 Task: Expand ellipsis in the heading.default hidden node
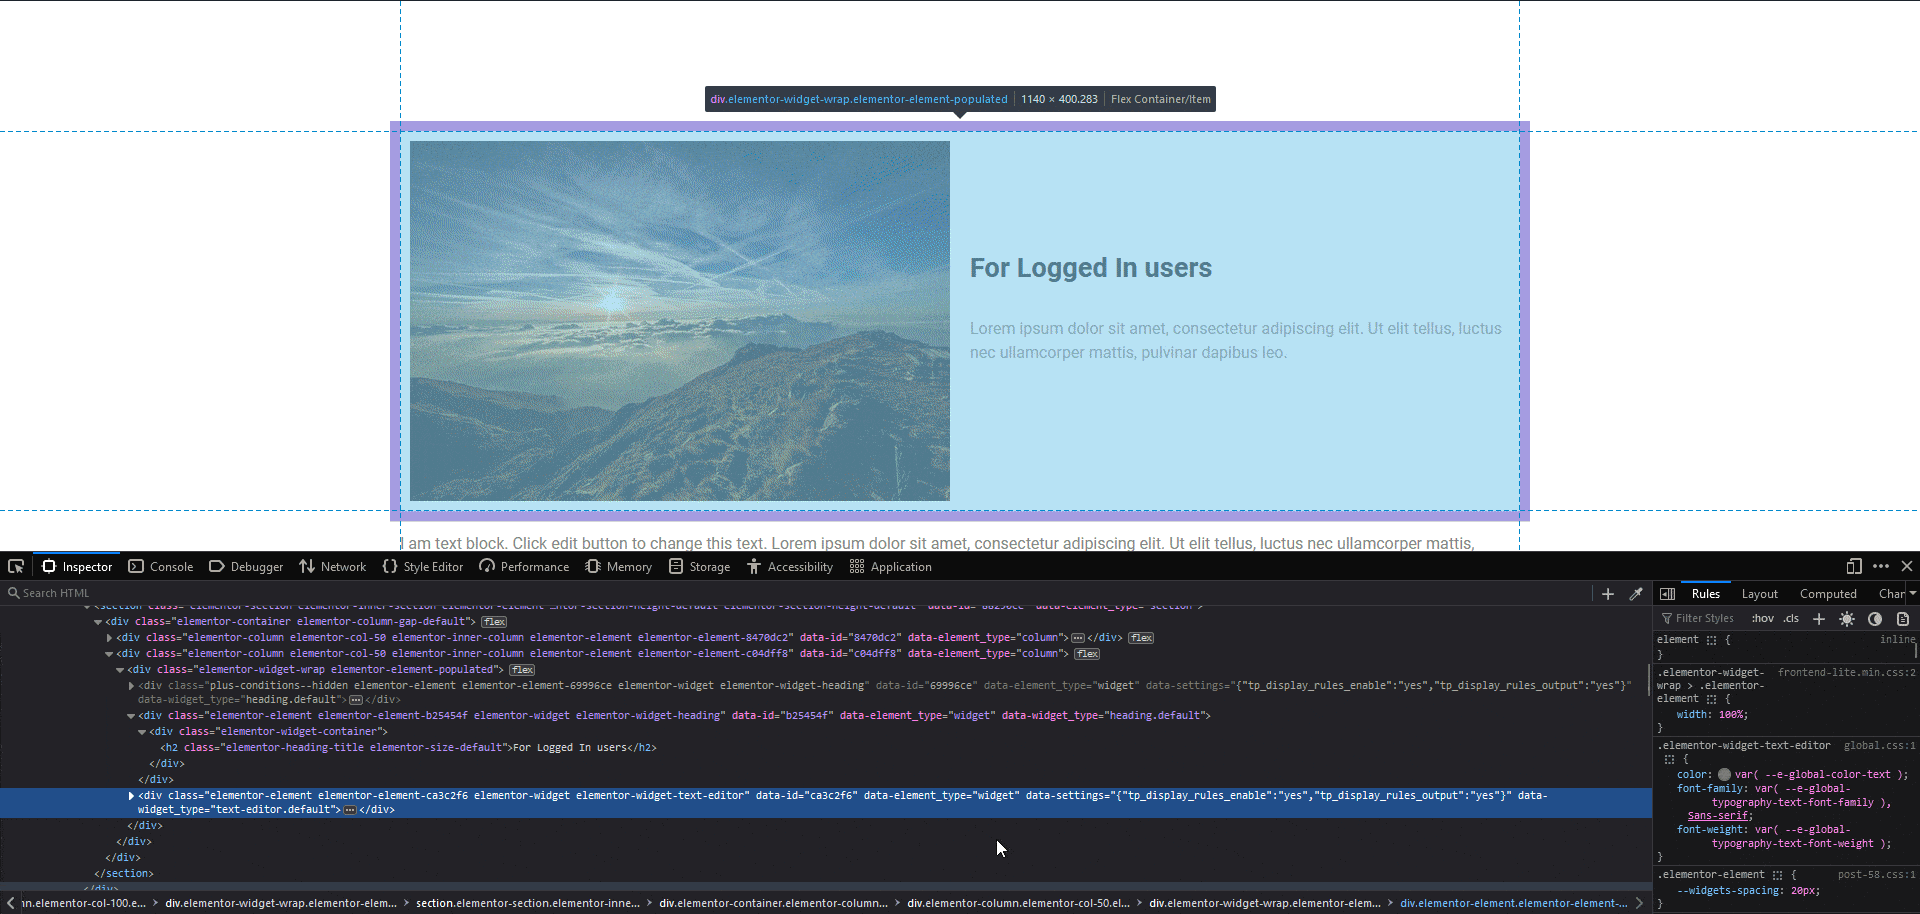point(356,700)
